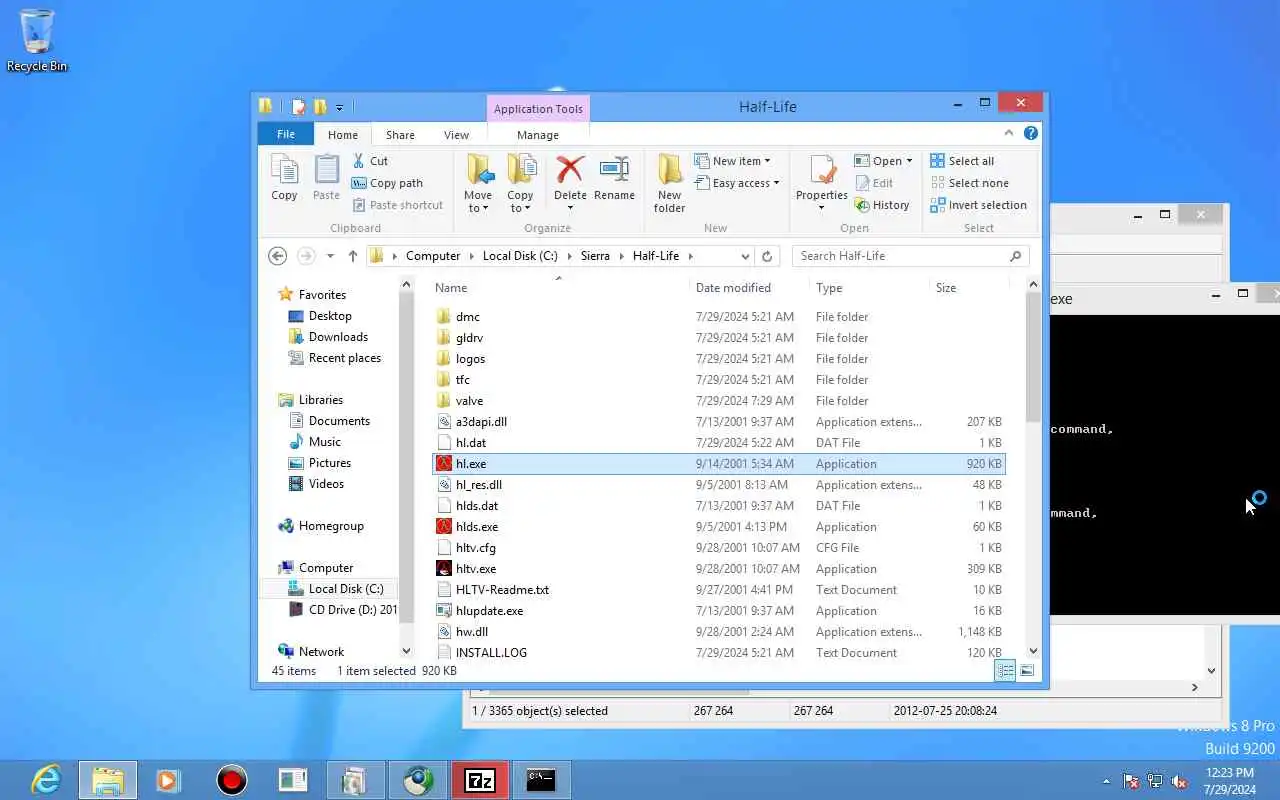The image size is (1280, 800).
Task: Select Downloads in Favorites
Action: pyautogui.click(x=338, y=337)
